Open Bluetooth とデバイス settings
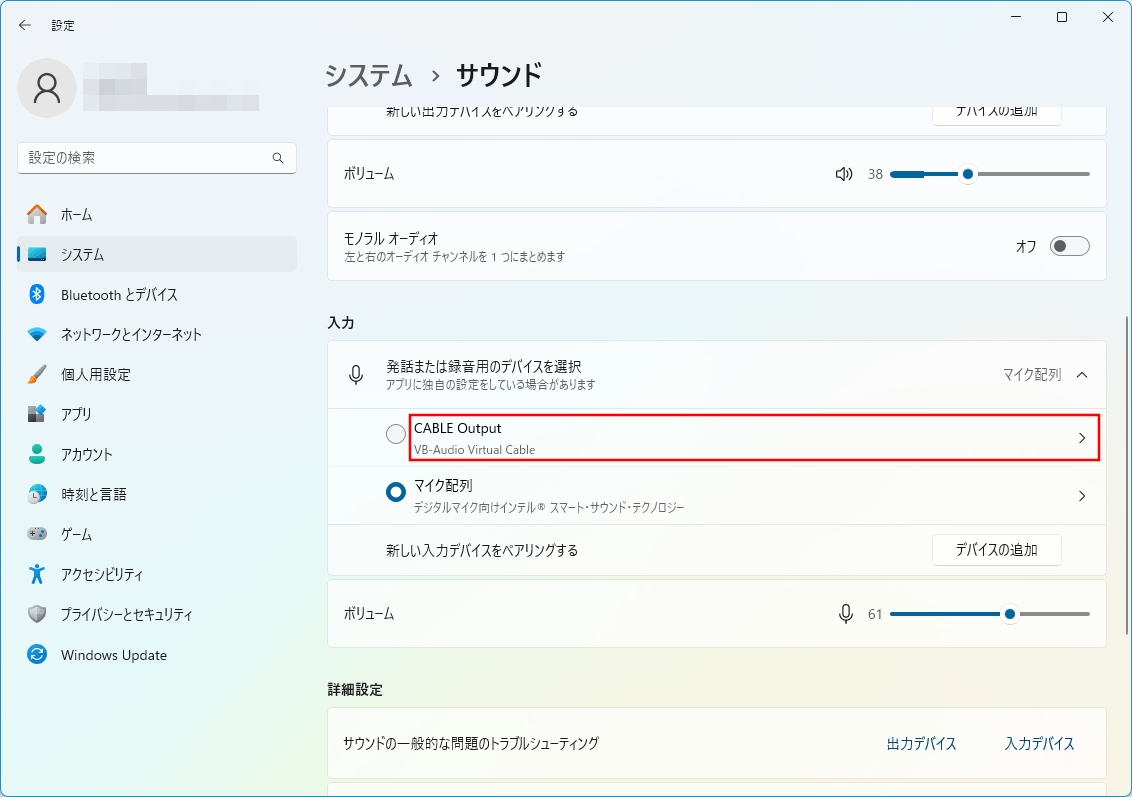1132x797 pixels. coord(157,295)
